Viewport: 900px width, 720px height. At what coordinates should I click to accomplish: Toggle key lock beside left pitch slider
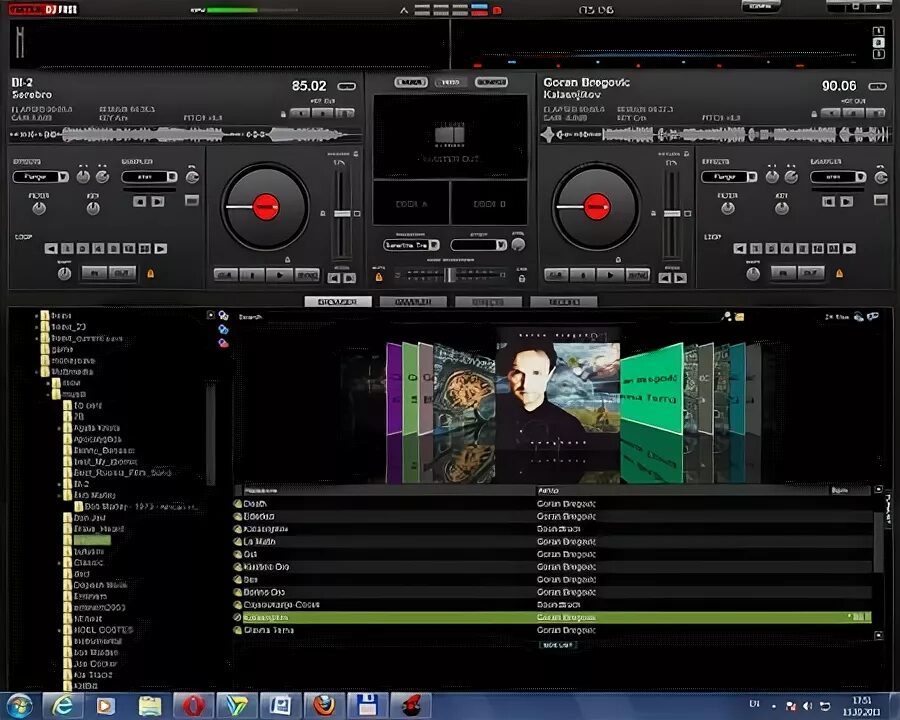[x=323, y=214]
